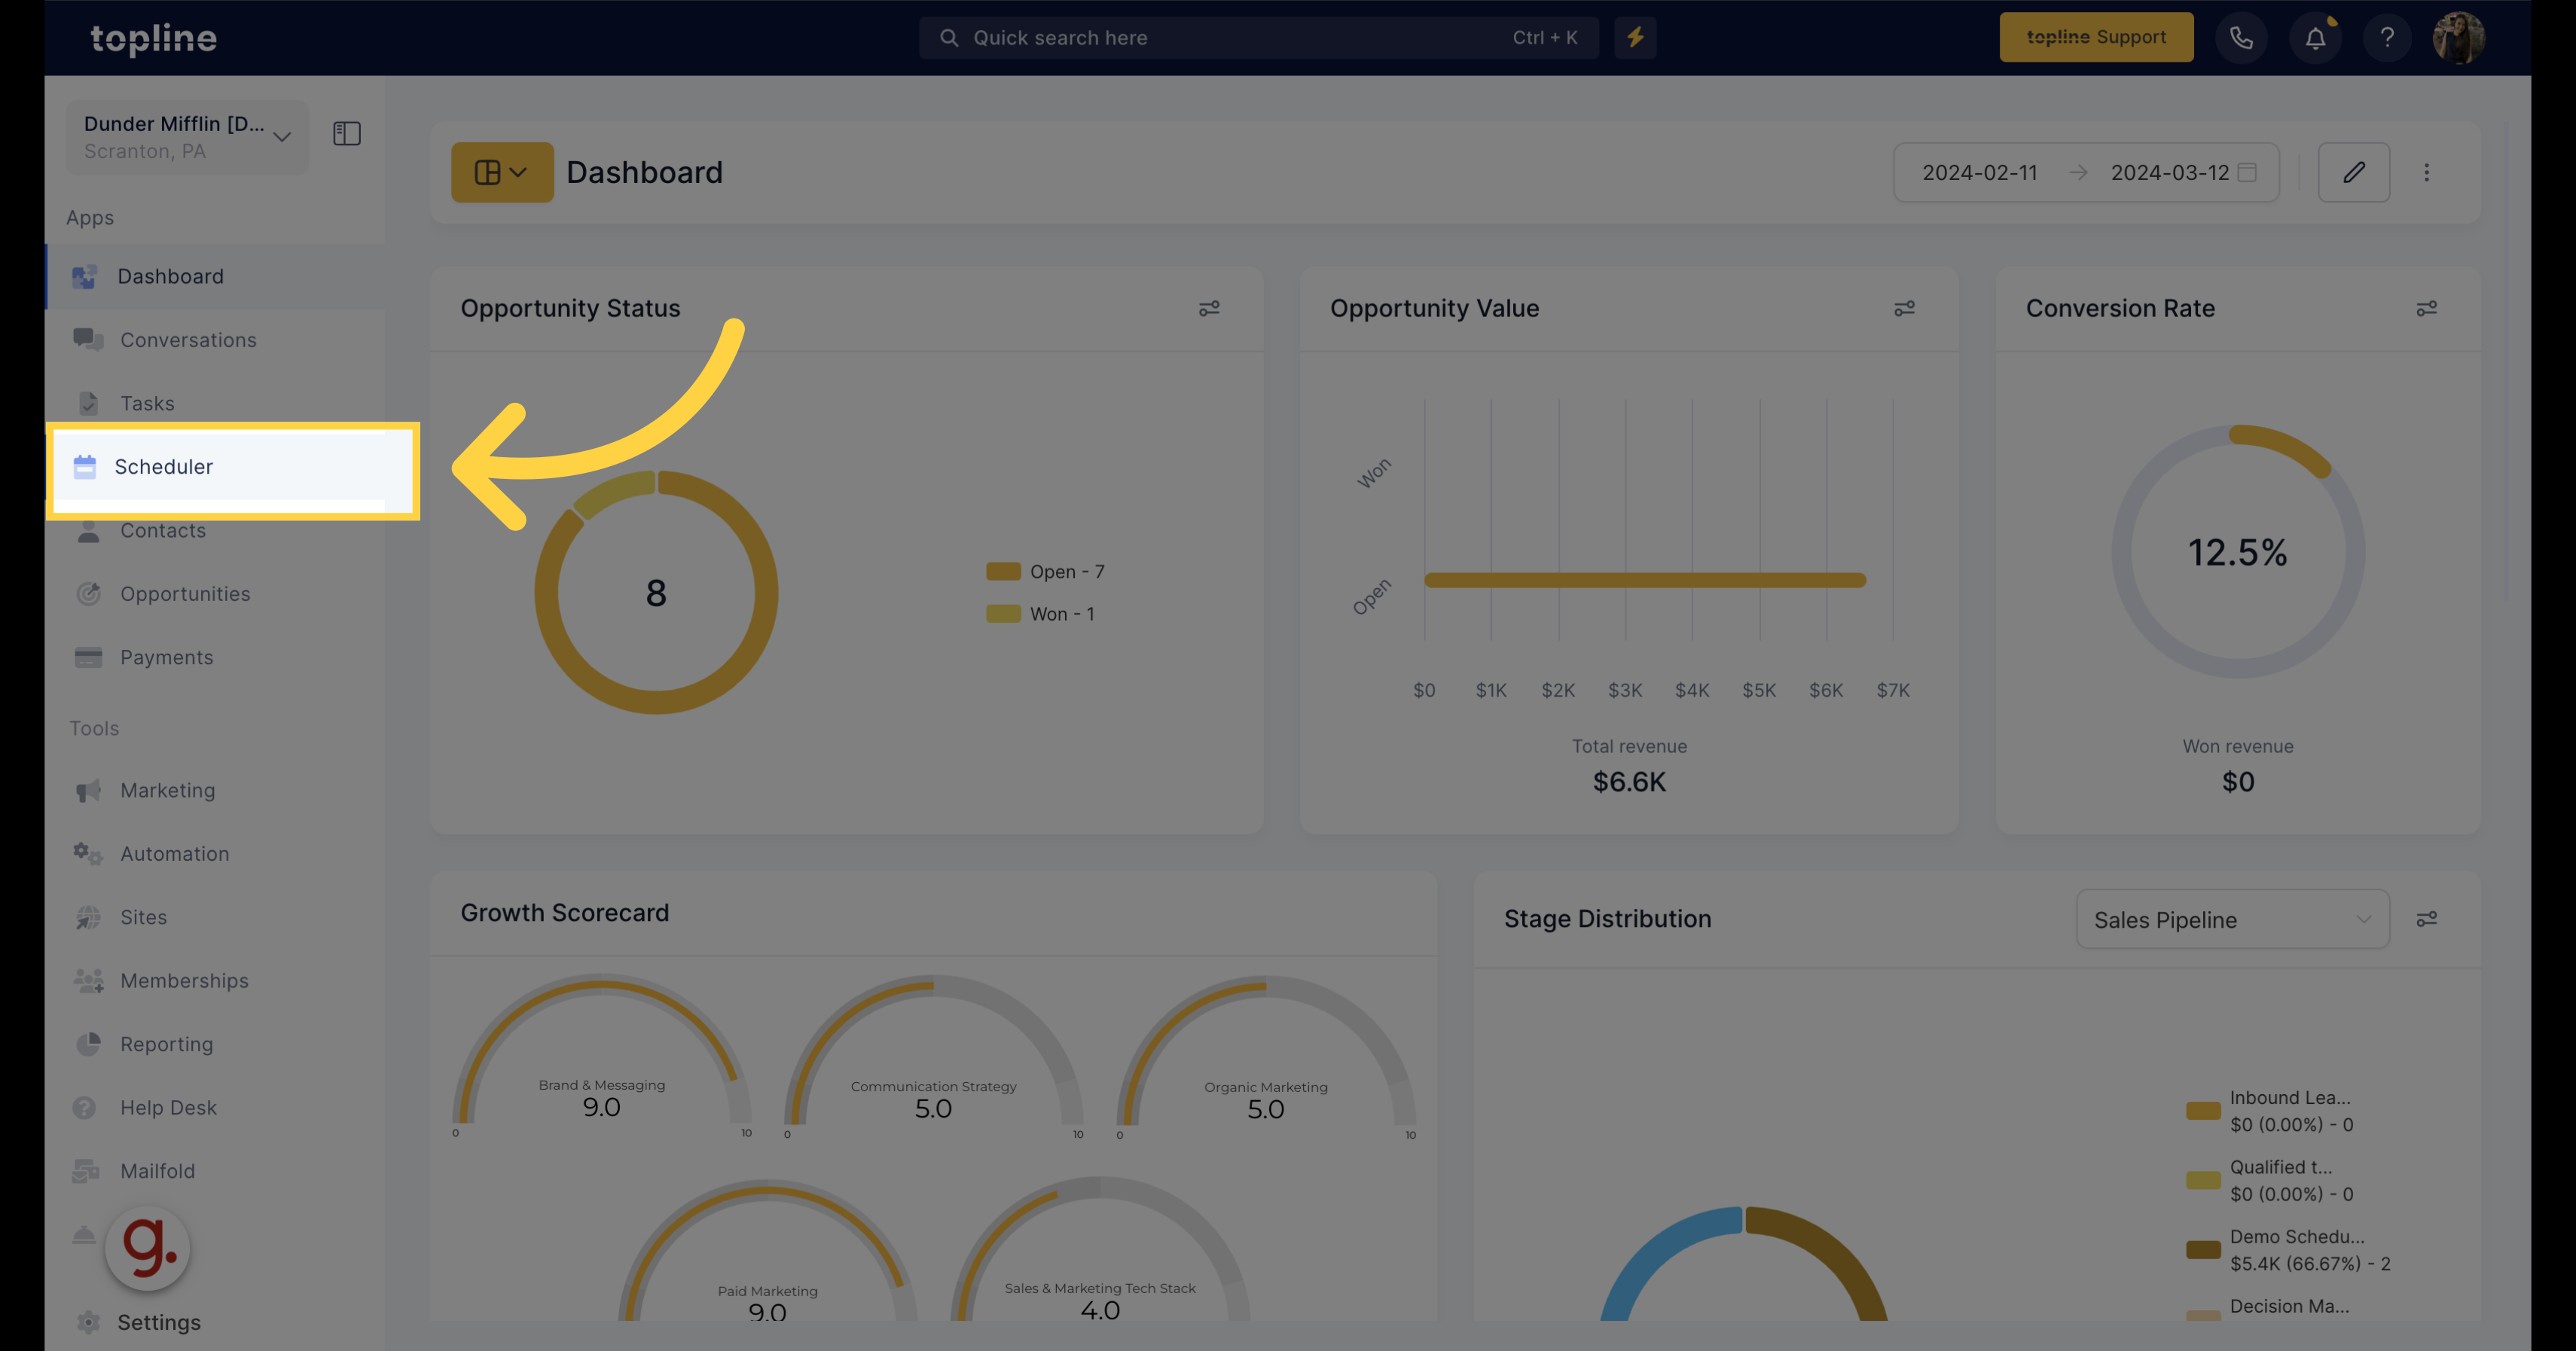The height and width of the screenshot is (1351, 2576).
Task: Click the Organic Marketing gauge
Action: (x=1265, y=1057)
